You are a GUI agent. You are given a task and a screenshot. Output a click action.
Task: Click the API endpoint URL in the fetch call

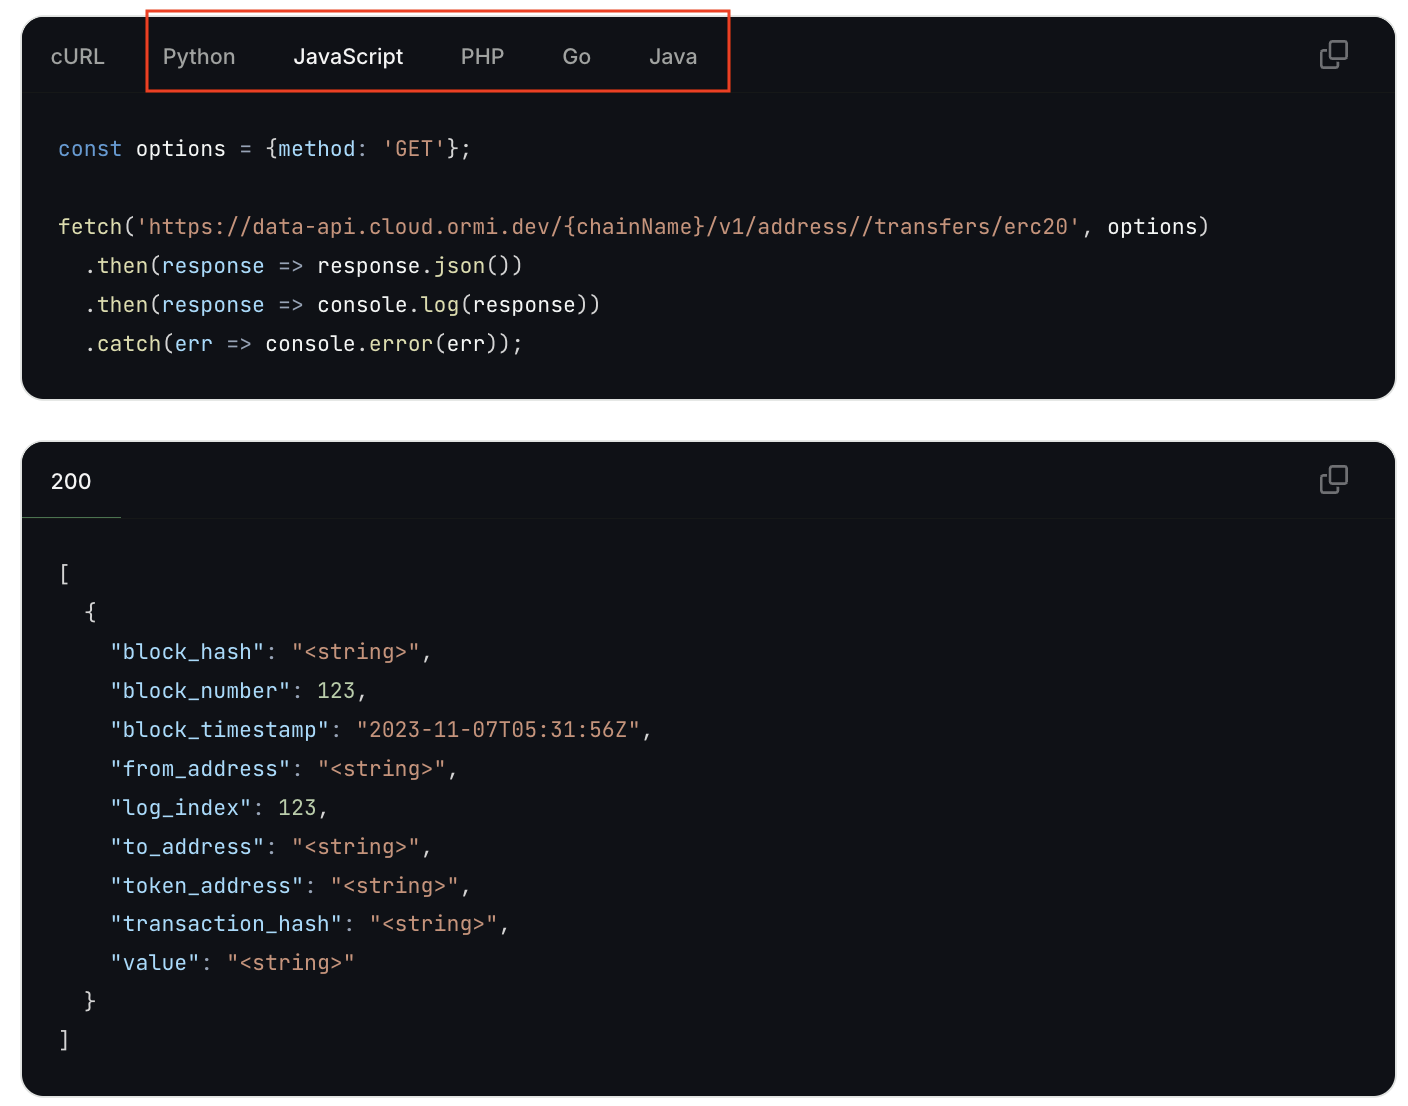(610, 226)
